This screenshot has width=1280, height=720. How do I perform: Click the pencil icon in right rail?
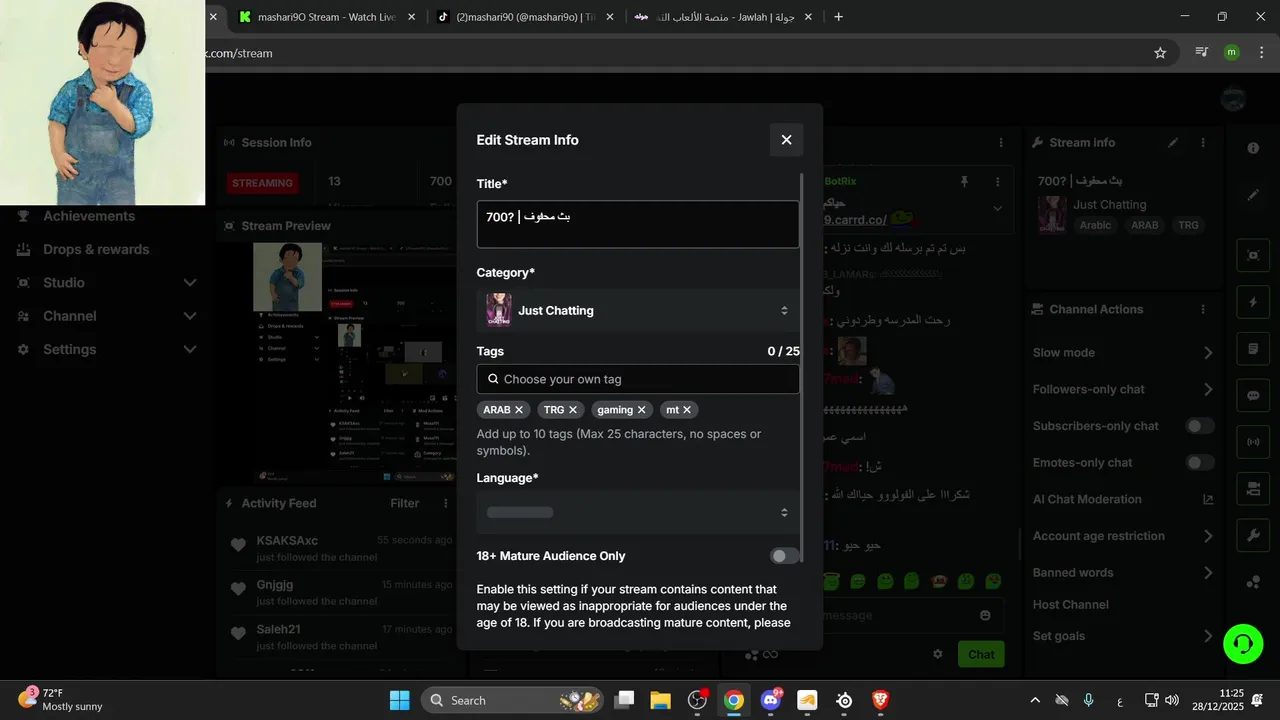point(1253,195)
